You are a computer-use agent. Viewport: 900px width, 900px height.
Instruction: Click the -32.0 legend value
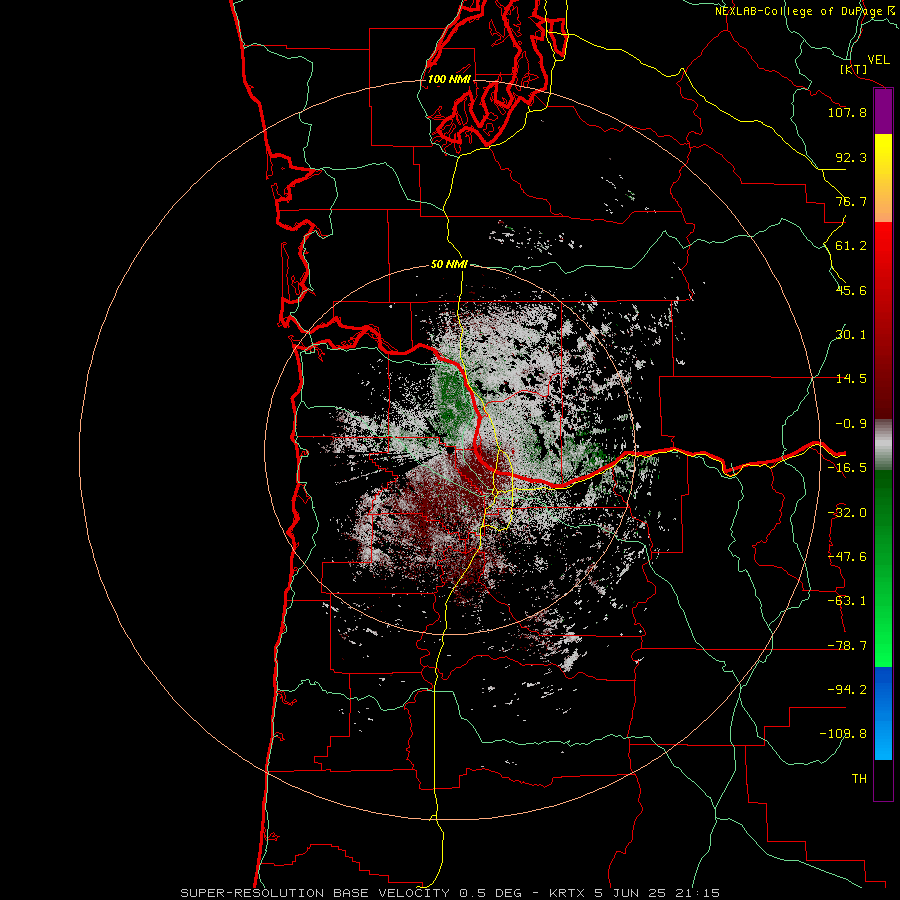pos(847,513)
